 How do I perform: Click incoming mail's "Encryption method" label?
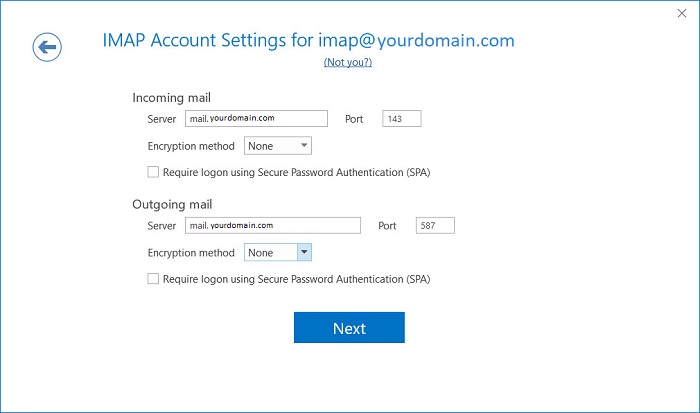(191, 146)
